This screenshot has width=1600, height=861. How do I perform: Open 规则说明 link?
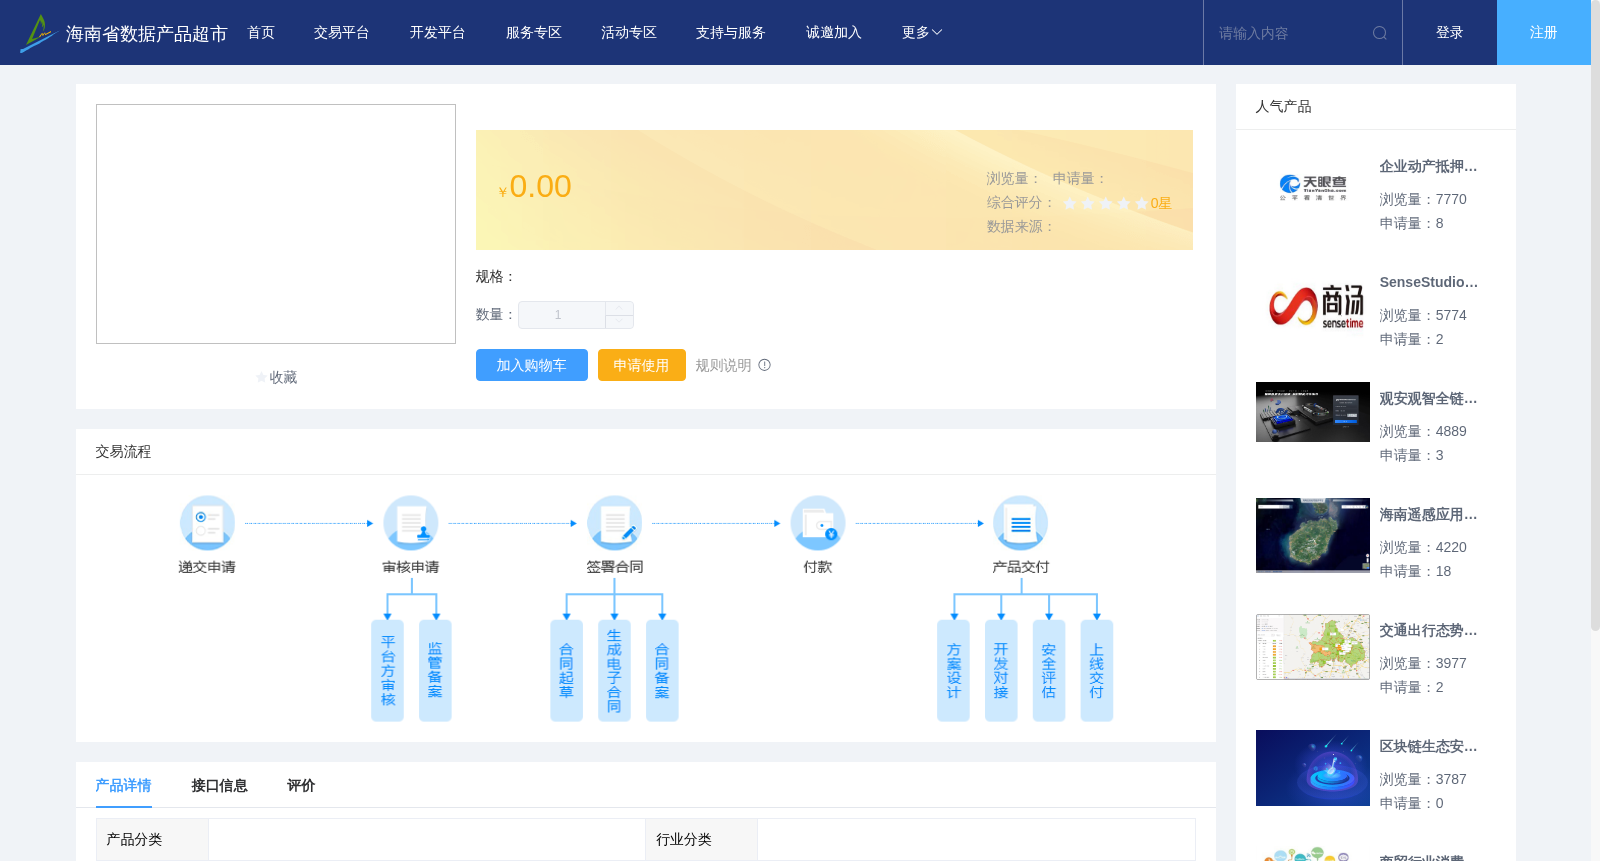tap(724, 365)
